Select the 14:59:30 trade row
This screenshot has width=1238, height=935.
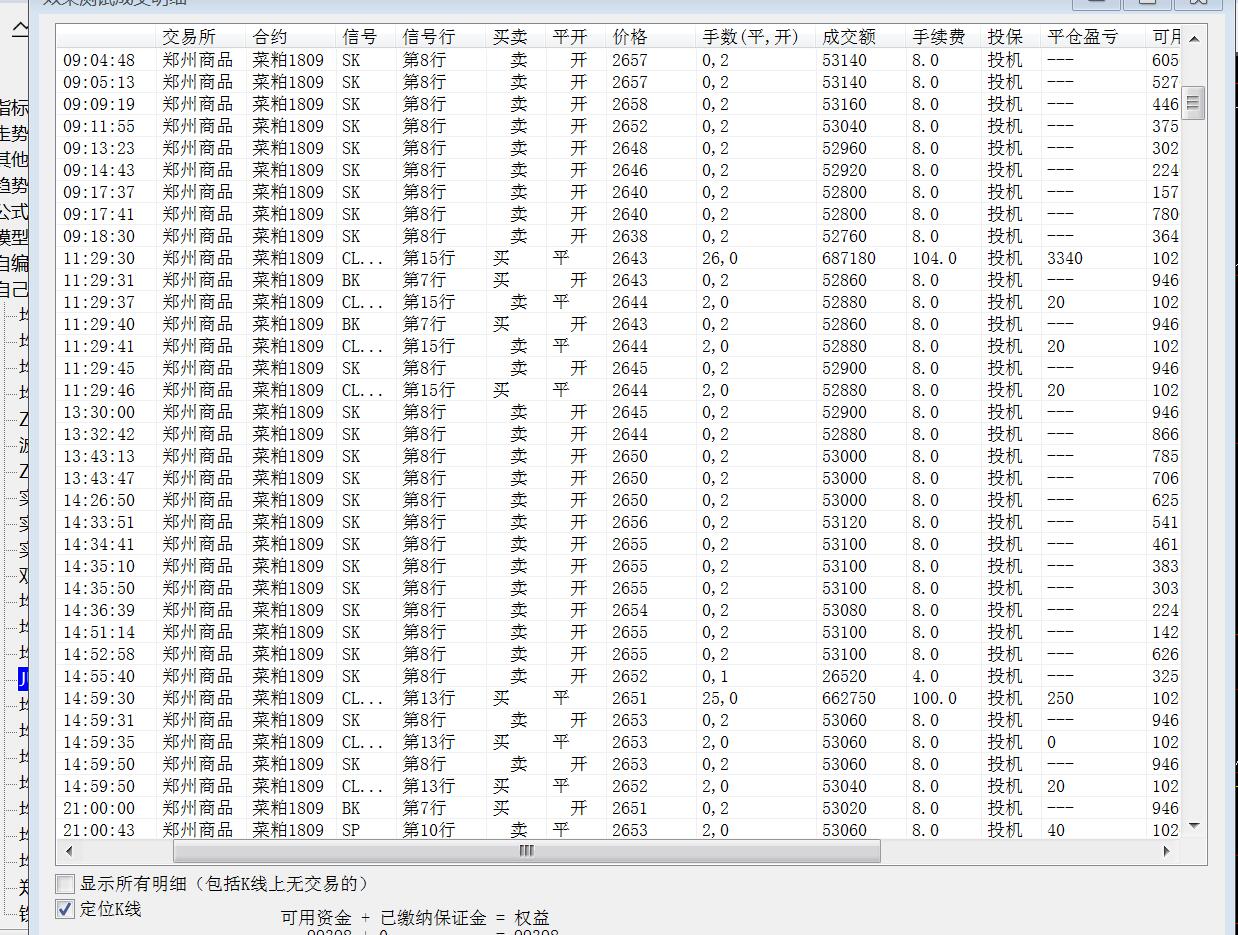[400, 698]
